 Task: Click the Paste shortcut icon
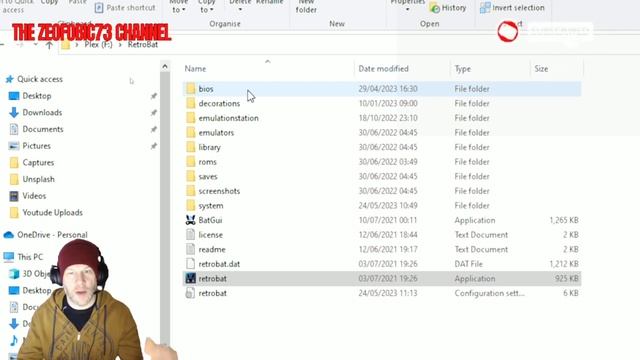point(99,8)
